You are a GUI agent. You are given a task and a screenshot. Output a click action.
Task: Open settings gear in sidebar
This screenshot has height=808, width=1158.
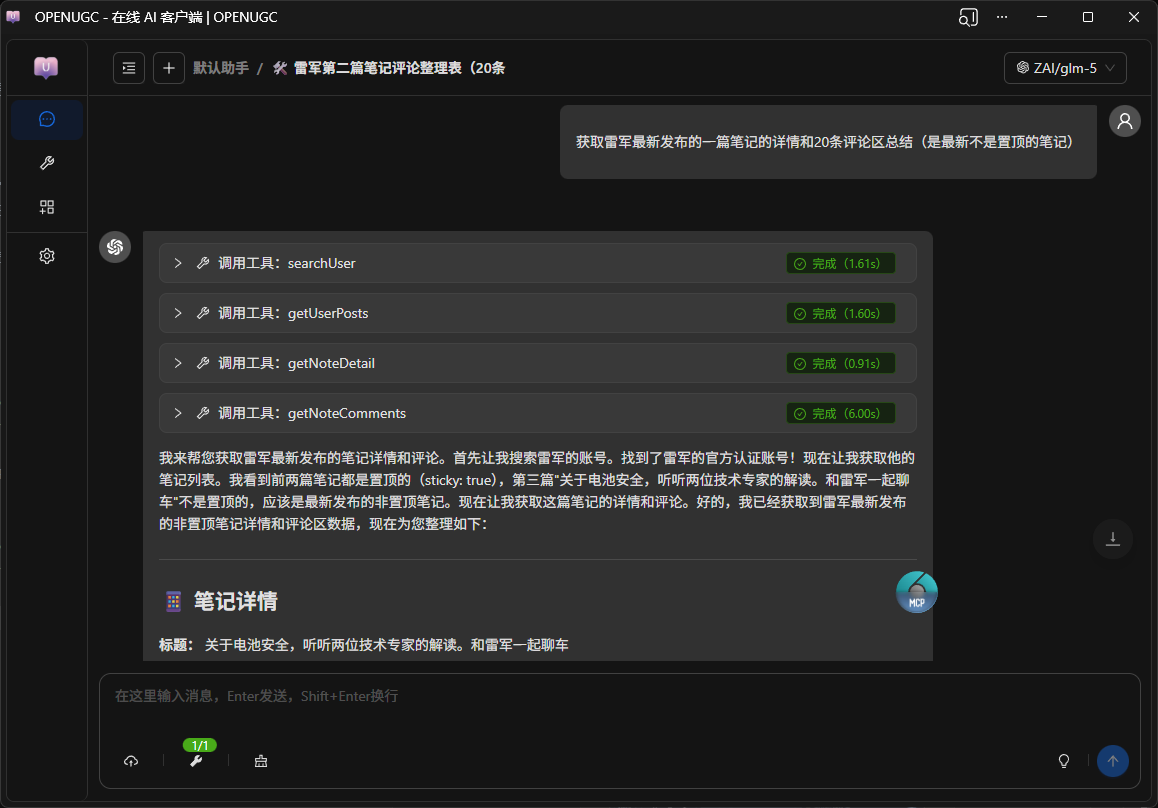click(47, 256)
